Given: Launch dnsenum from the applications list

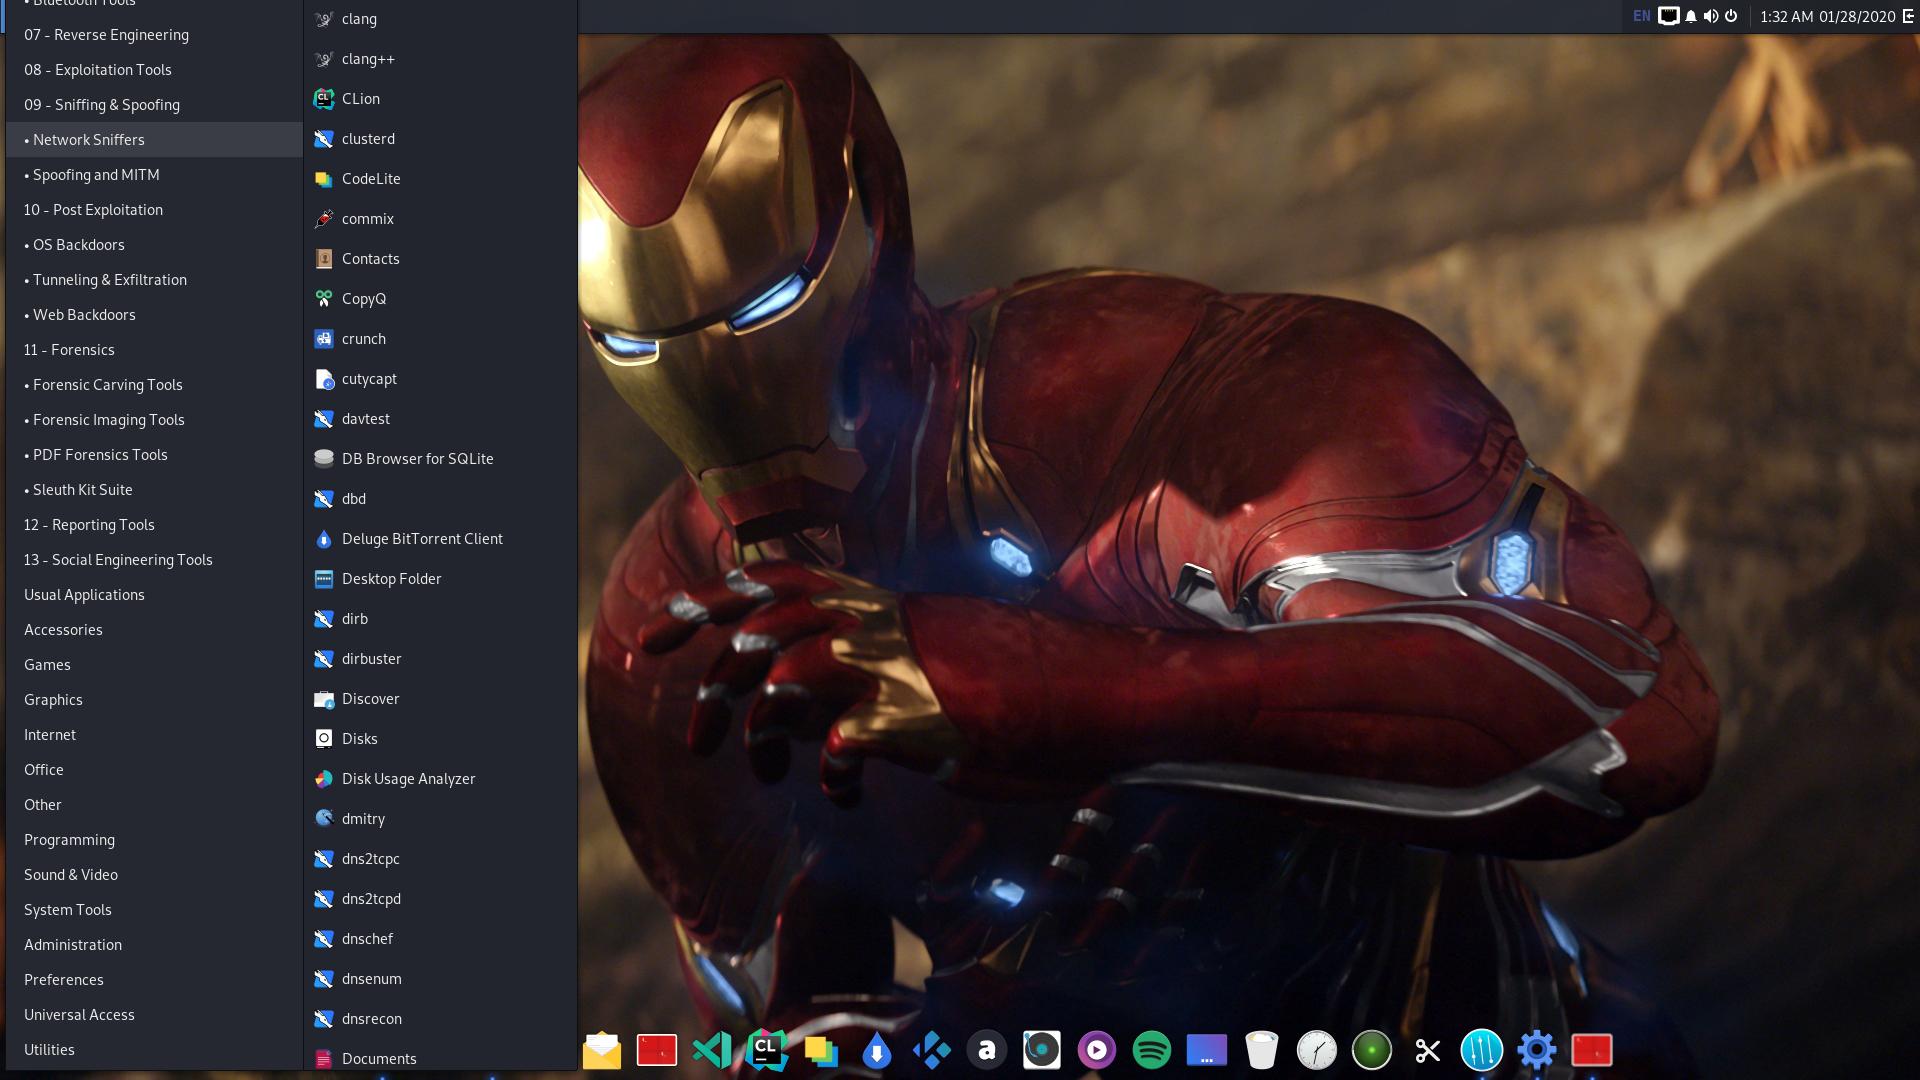Looking at the screenshot, I should 440,979.
